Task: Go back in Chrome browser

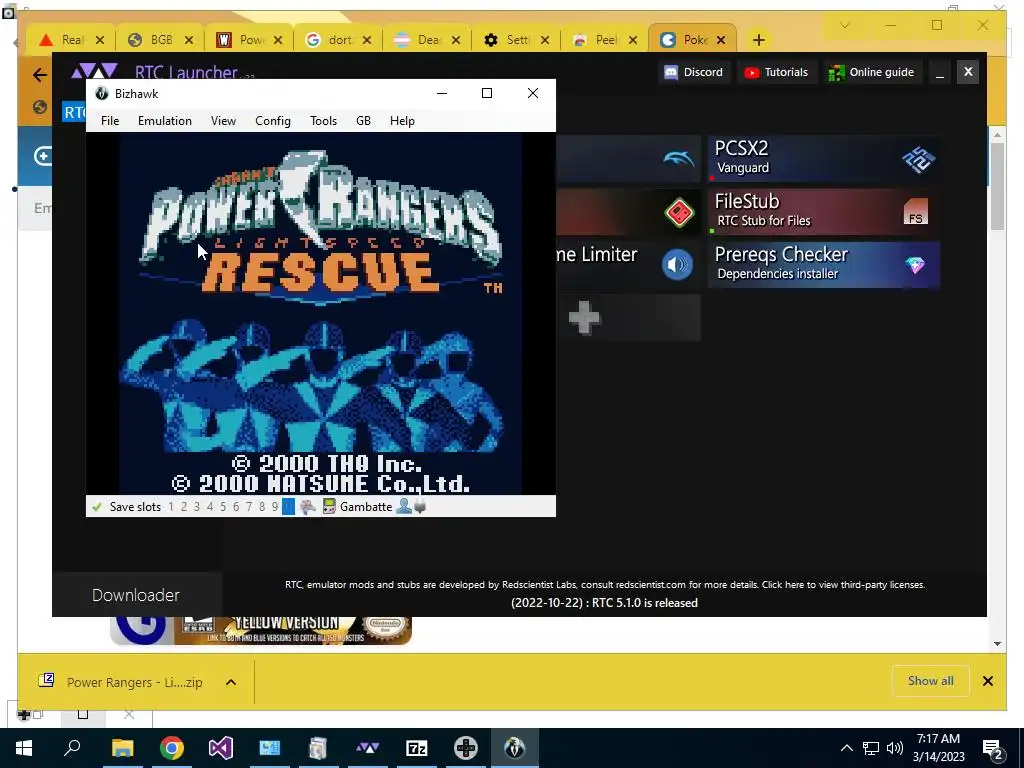Action: tap(40, 75)
